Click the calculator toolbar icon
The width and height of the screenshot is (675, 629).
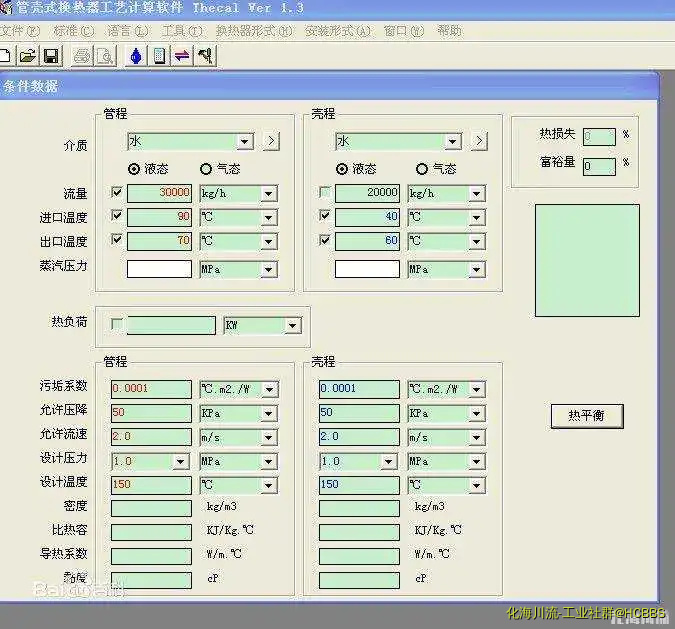coord(159,56)
